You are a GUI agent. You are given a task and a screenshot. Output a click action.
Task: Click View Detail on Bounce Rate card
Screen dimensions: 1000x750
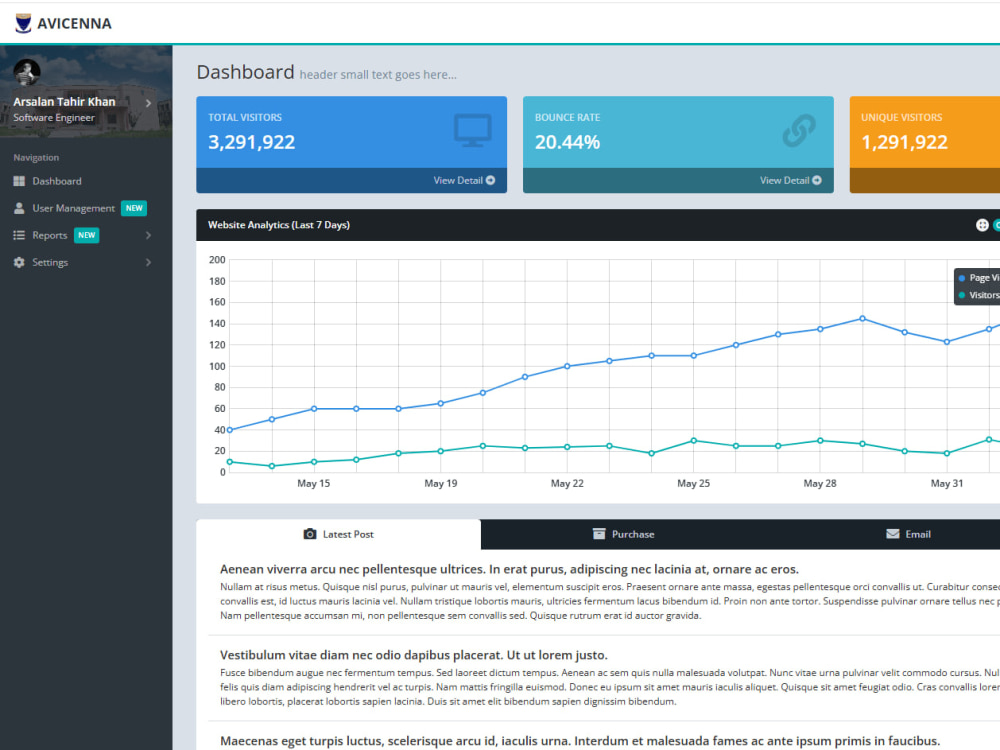(x=791, y=180)
